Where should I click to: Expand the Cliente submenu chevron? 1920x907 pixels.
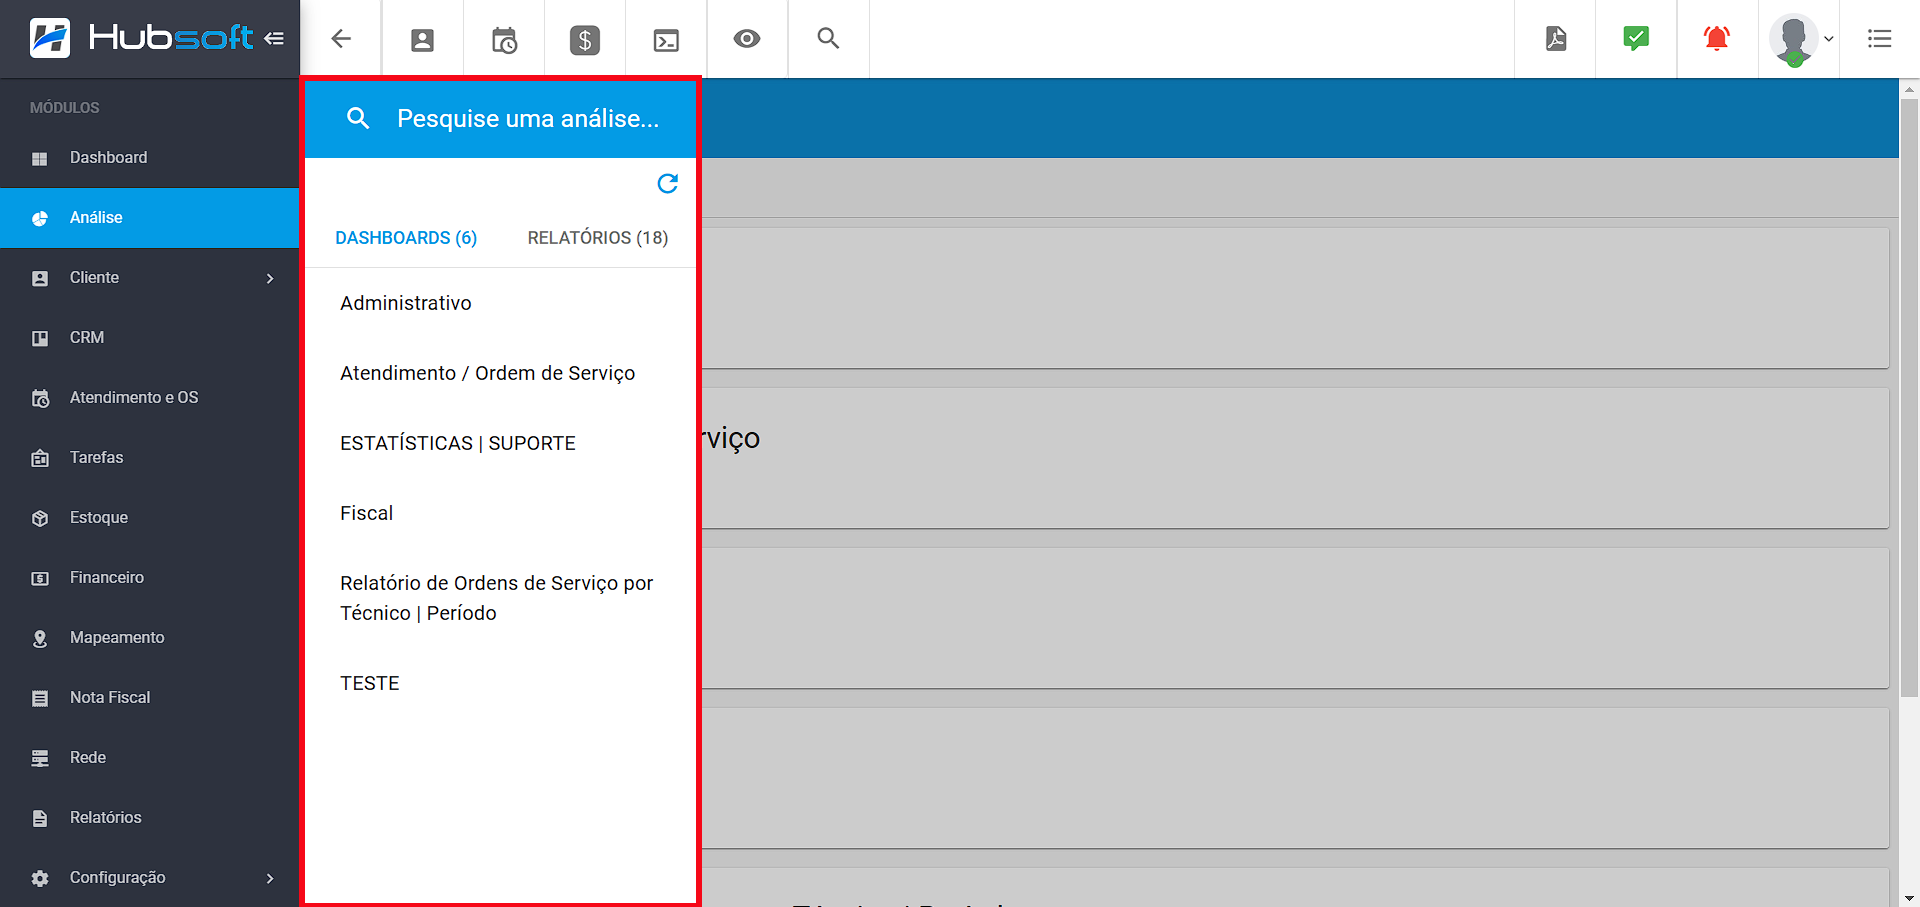pyautogui.click(x=270, y=278)
